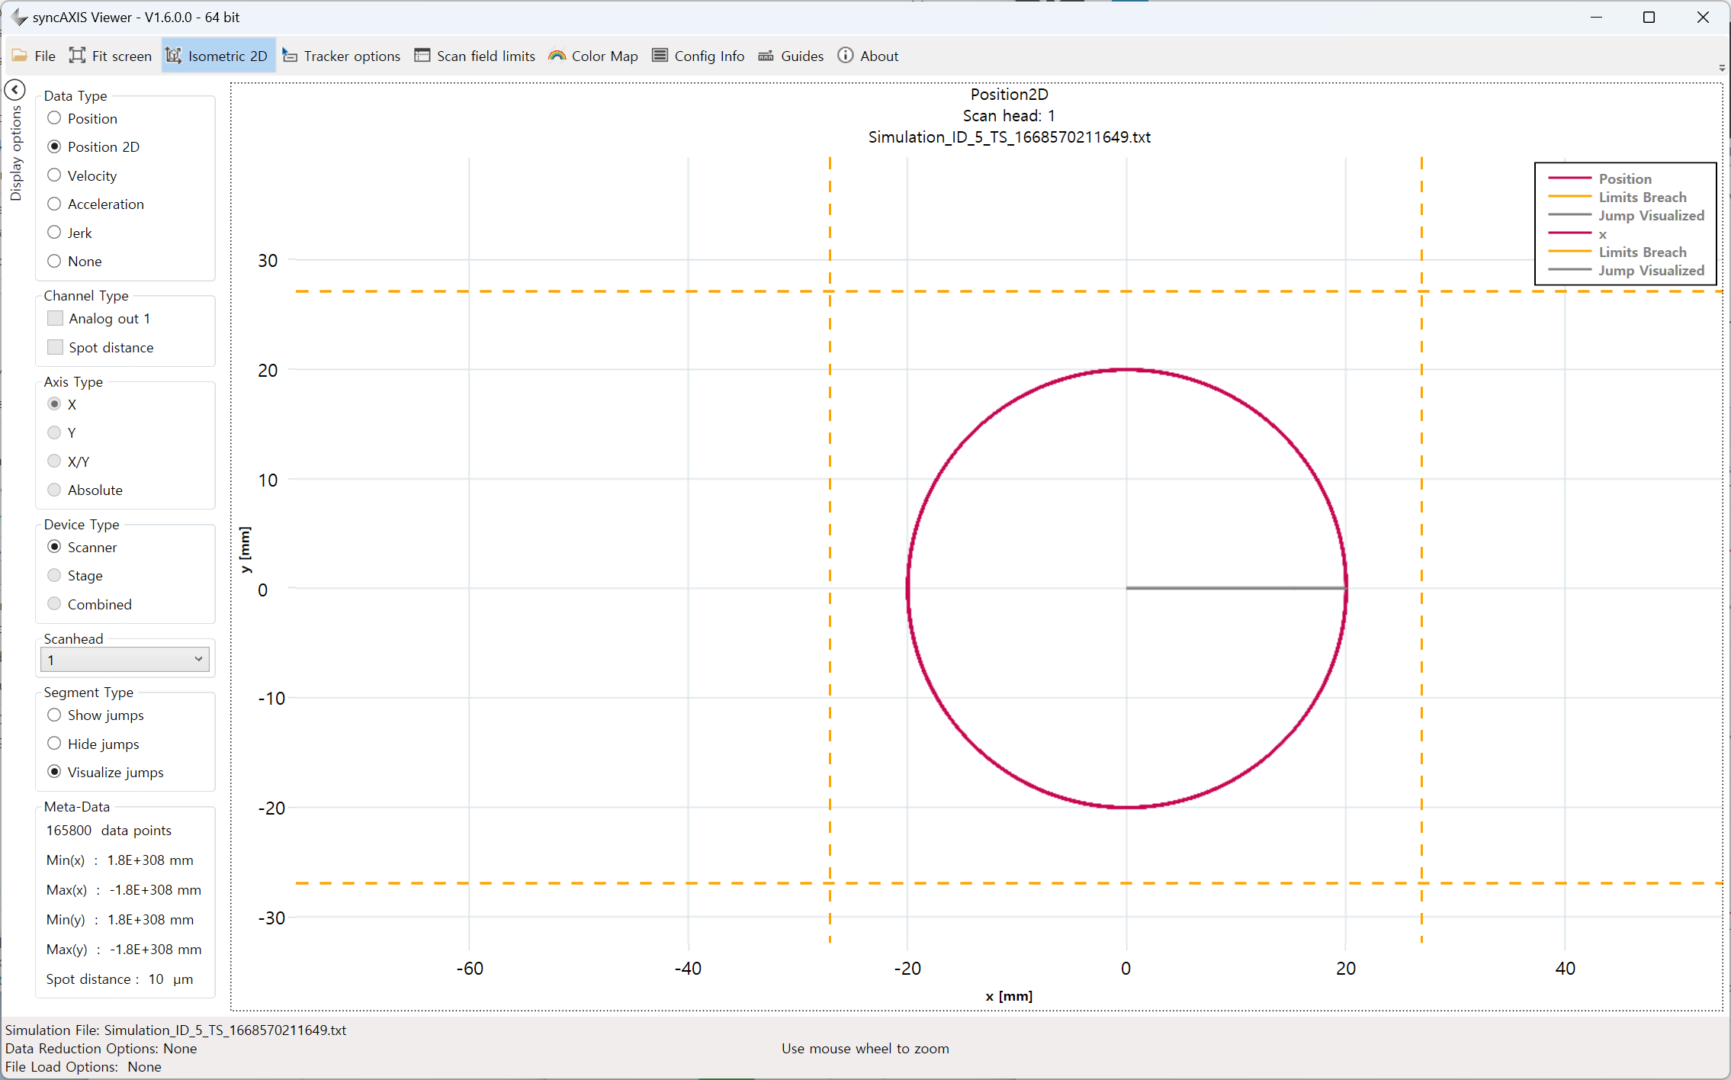Select the Position data type
The width and height of the screenshot is (1731, 1080).
pos(54,118)
